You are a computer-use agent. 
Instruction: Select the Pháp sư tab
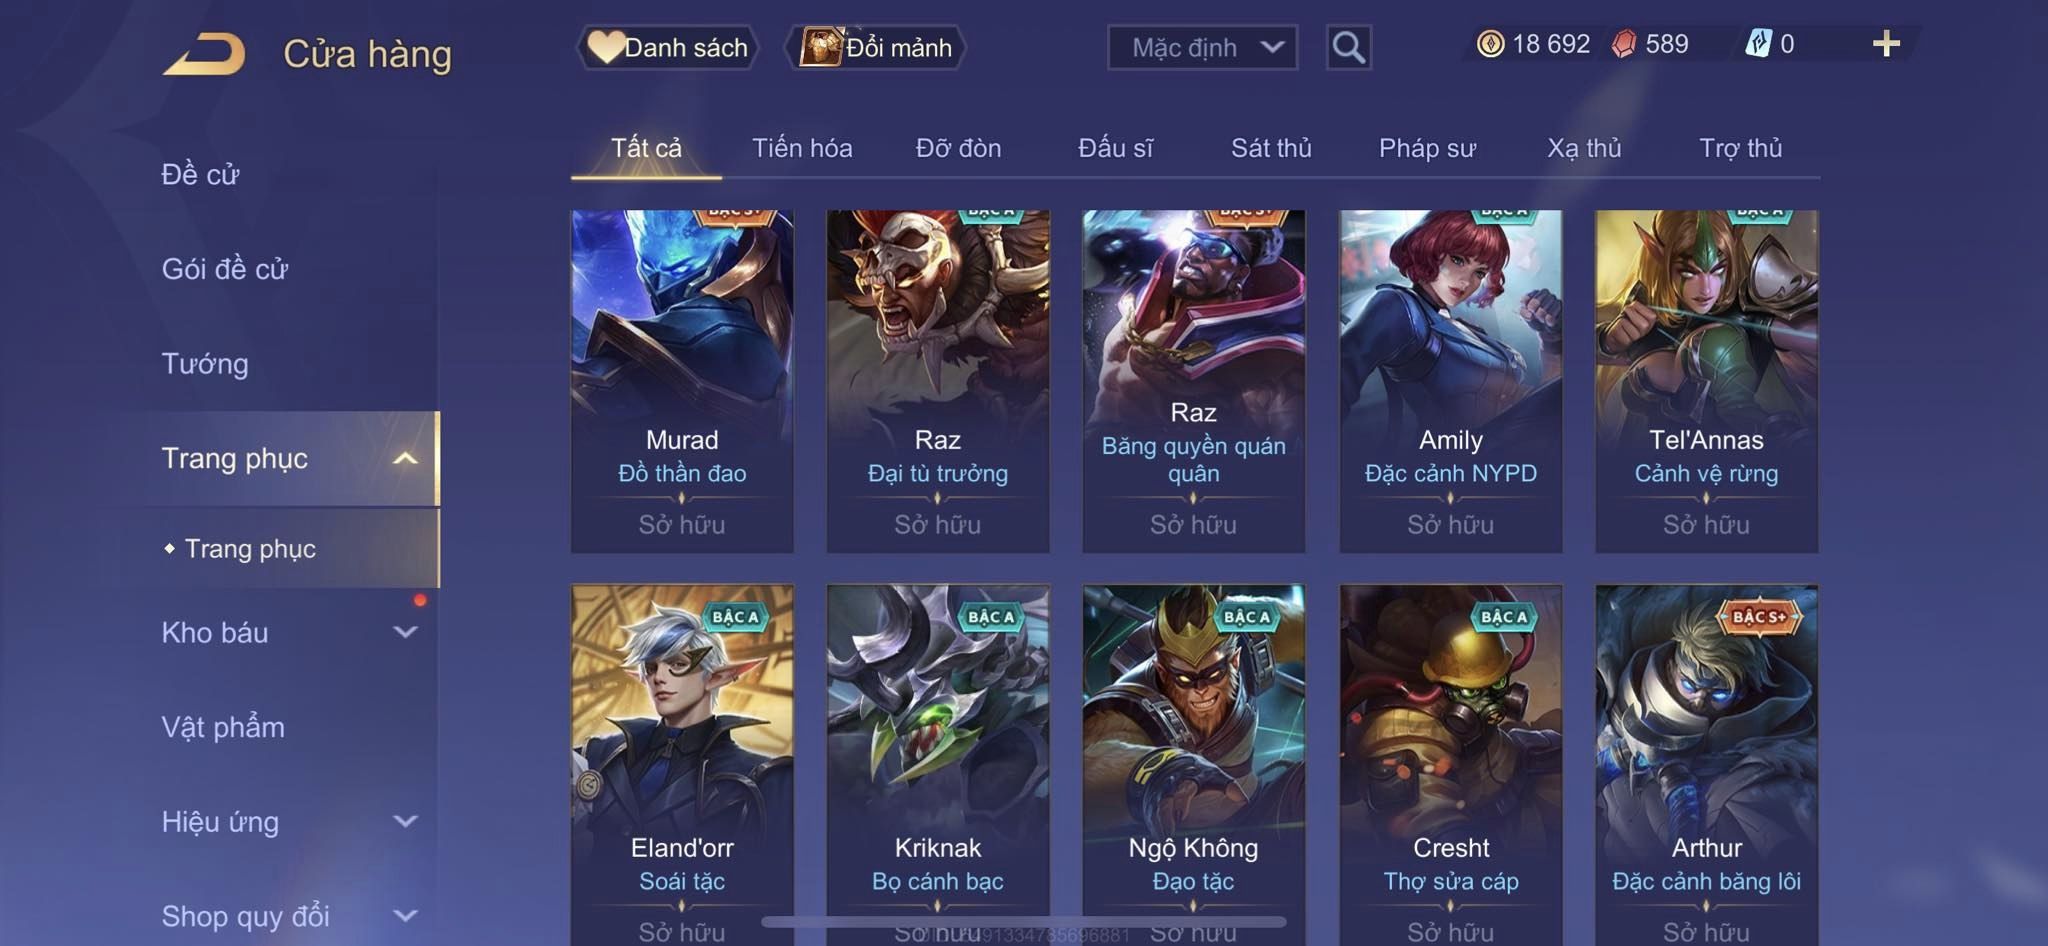point(1427,148)
